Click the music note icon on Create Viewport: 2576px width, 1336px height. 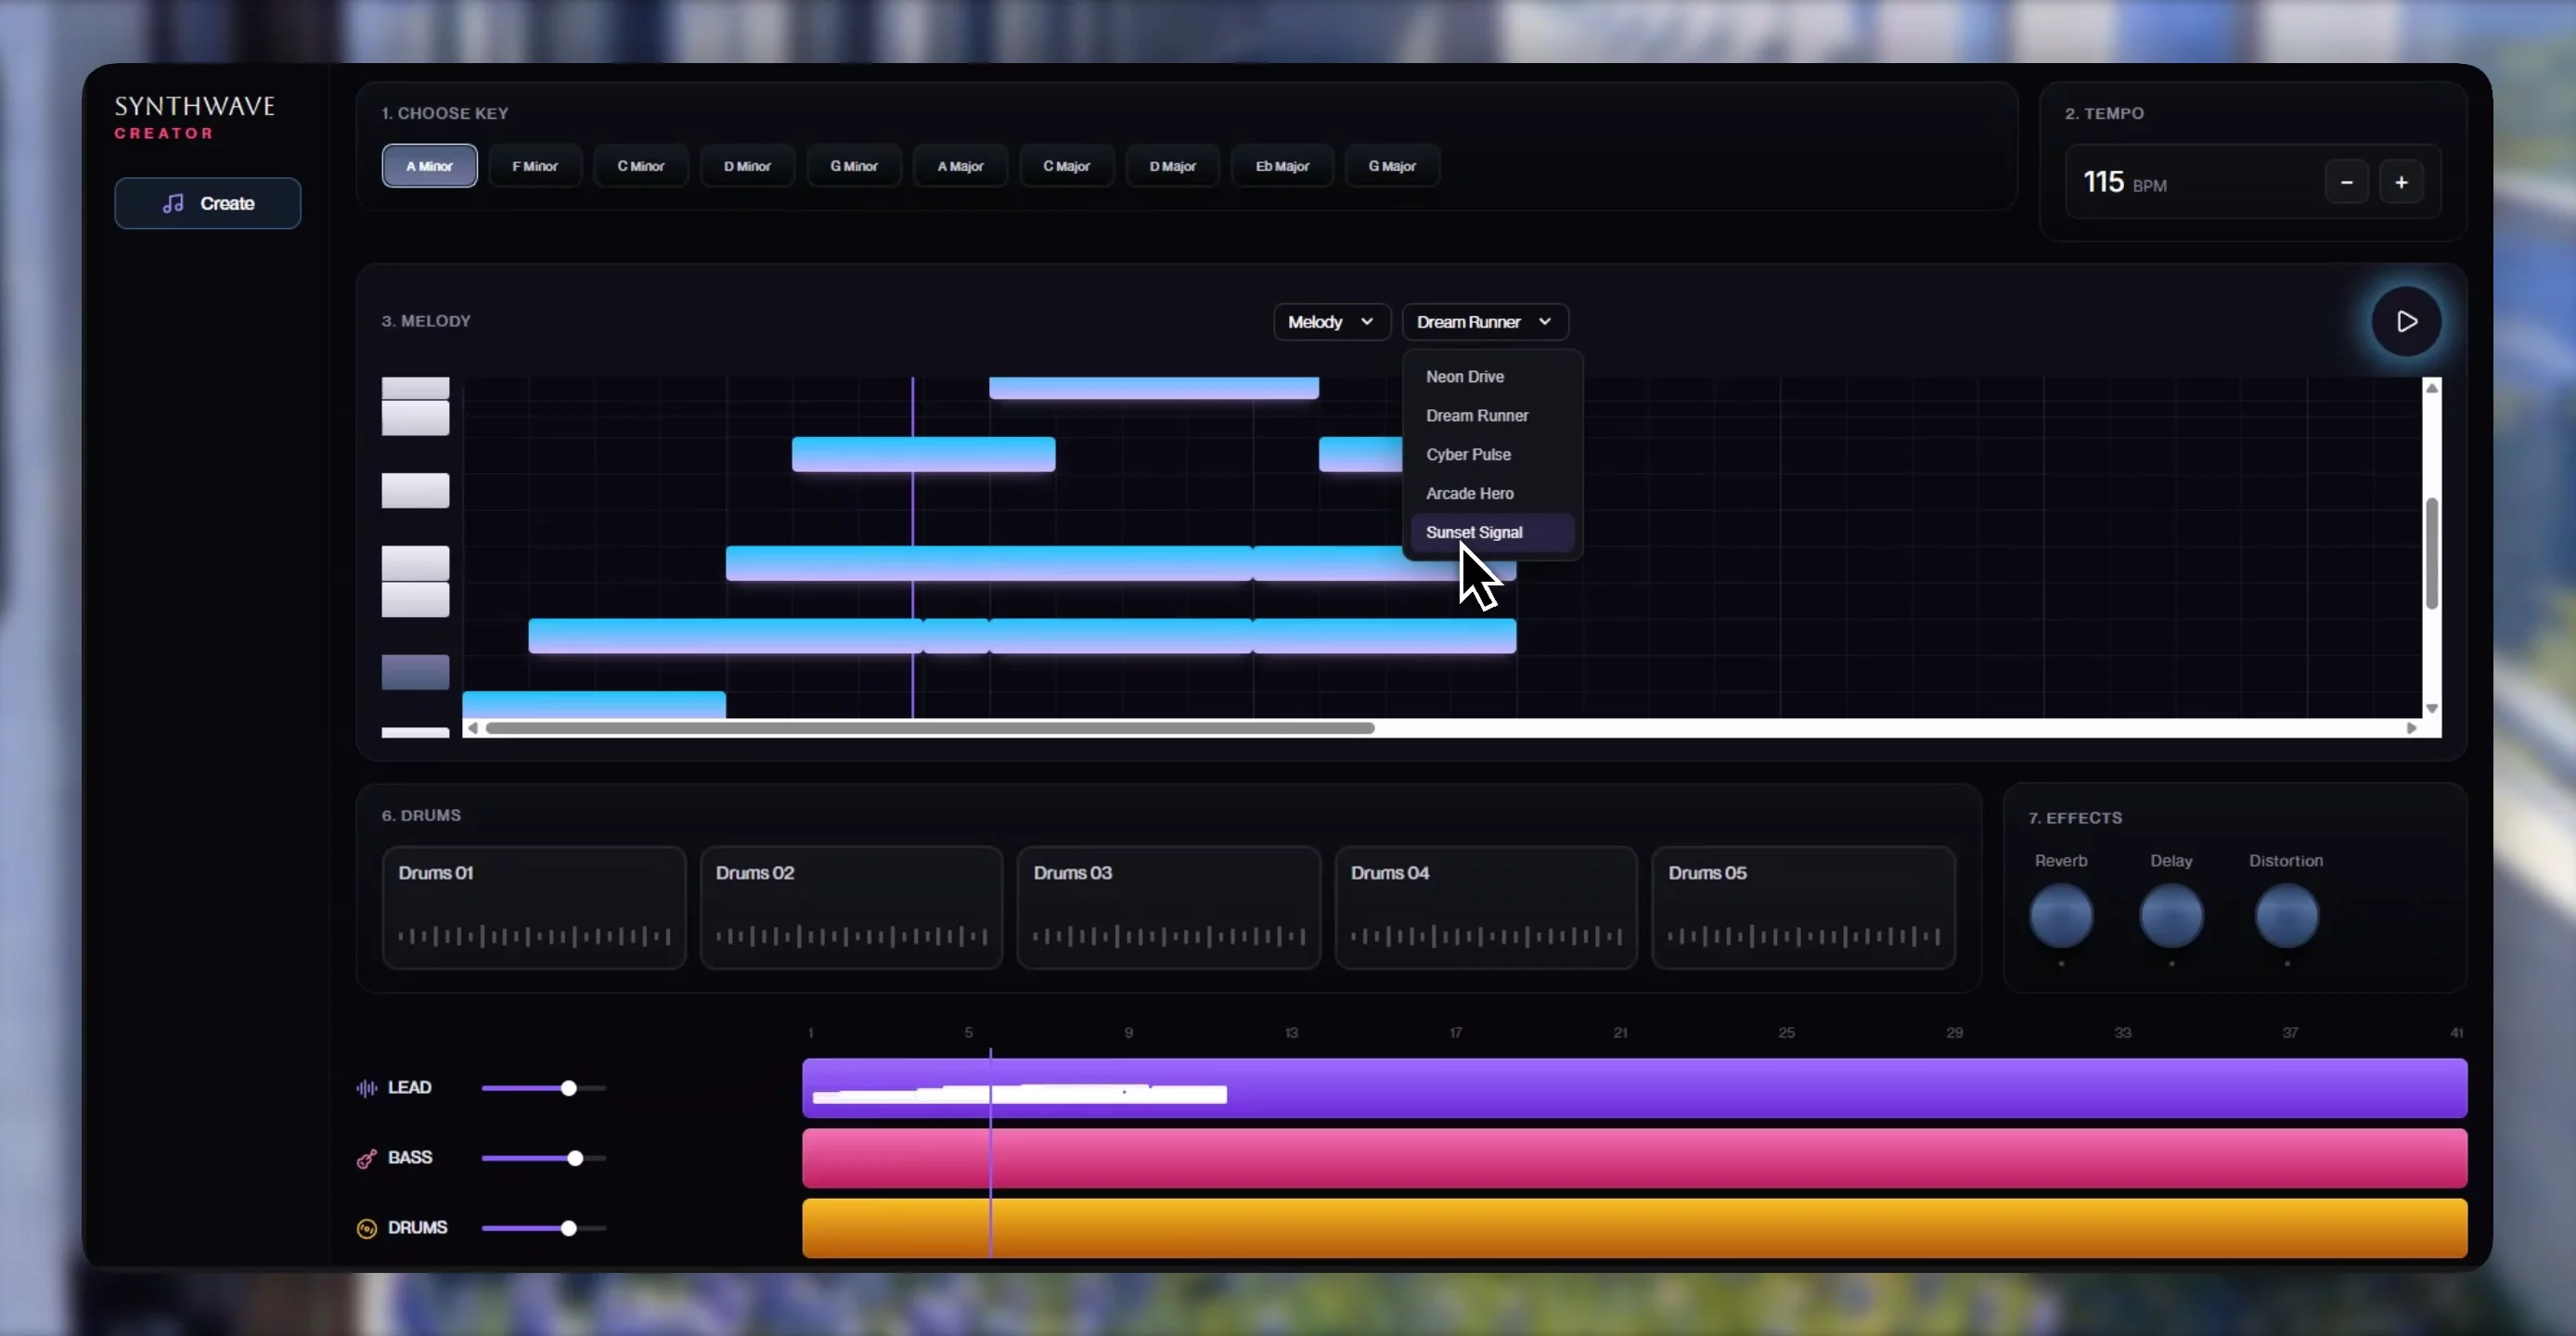173,203
